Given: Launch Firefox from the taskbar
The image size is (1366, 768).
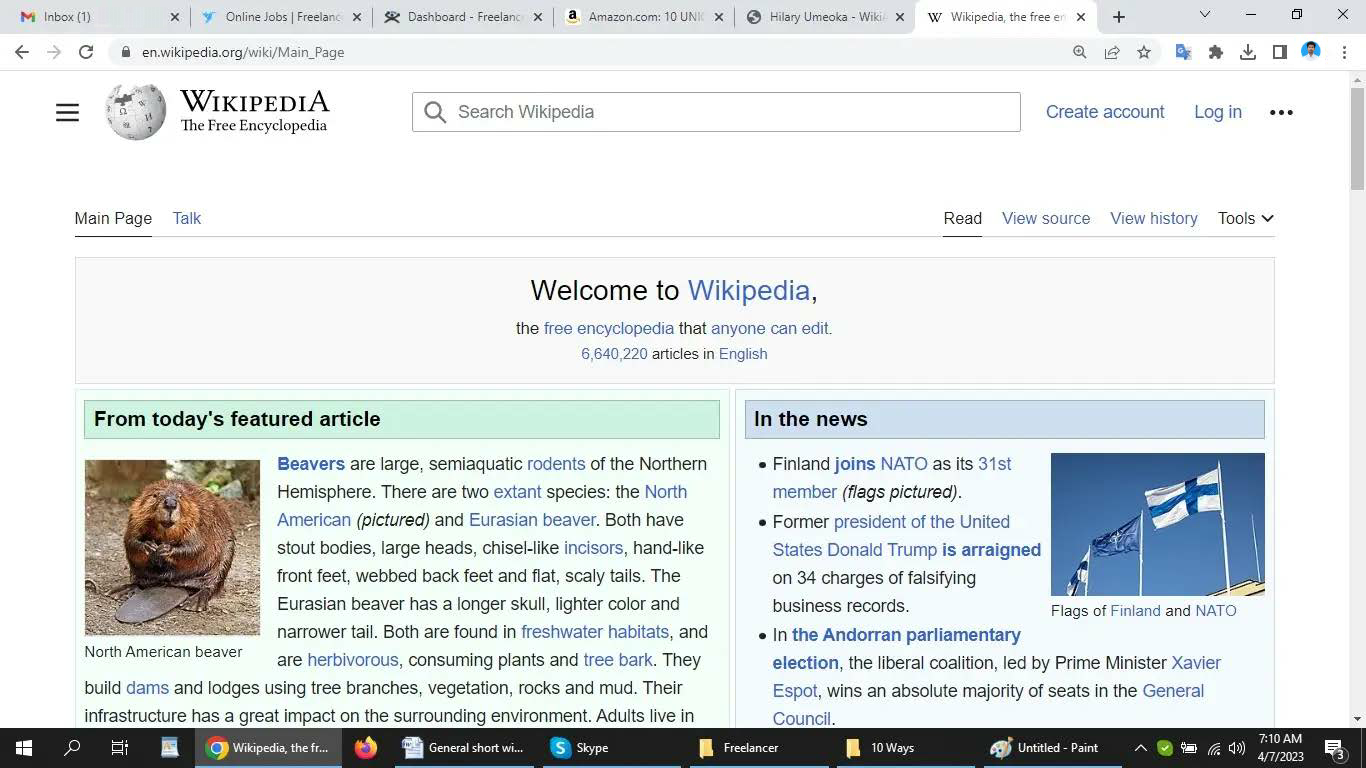Looking at the screenshot, I should click(364, 747).
